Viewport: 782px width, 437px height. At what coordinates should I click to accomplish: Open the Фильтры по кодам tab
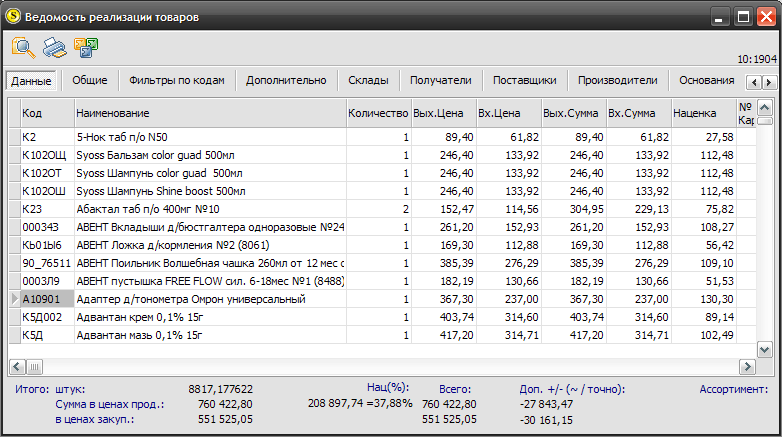(177, 80)
